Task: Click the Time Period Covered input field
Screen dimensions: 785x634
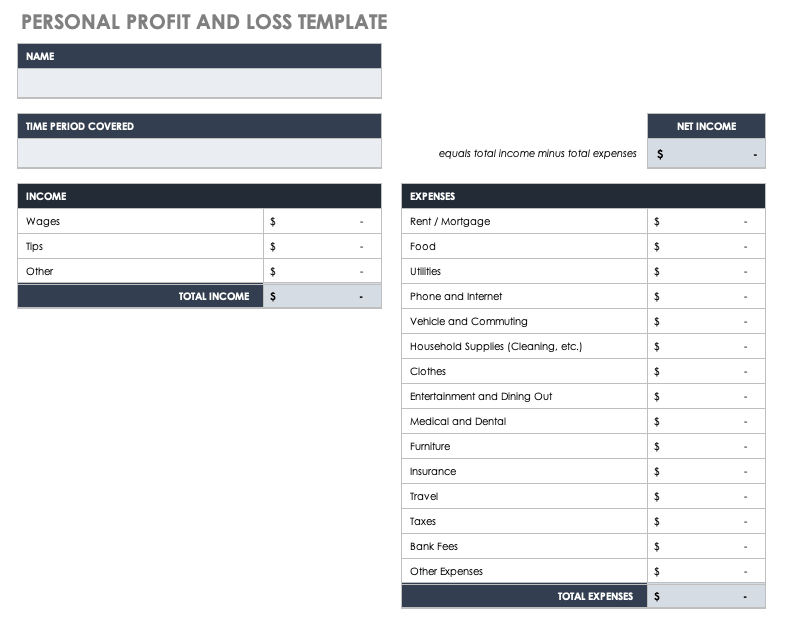Action: pyautogui.click(x=199, y=153)
